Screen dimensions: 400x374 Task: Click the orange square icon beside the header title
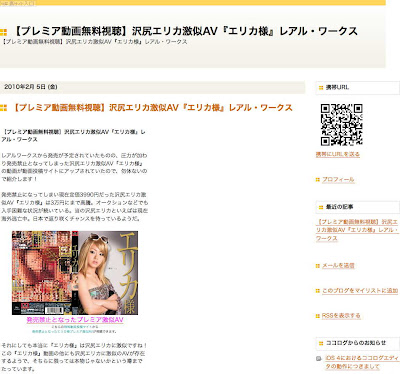click(3, 32)
